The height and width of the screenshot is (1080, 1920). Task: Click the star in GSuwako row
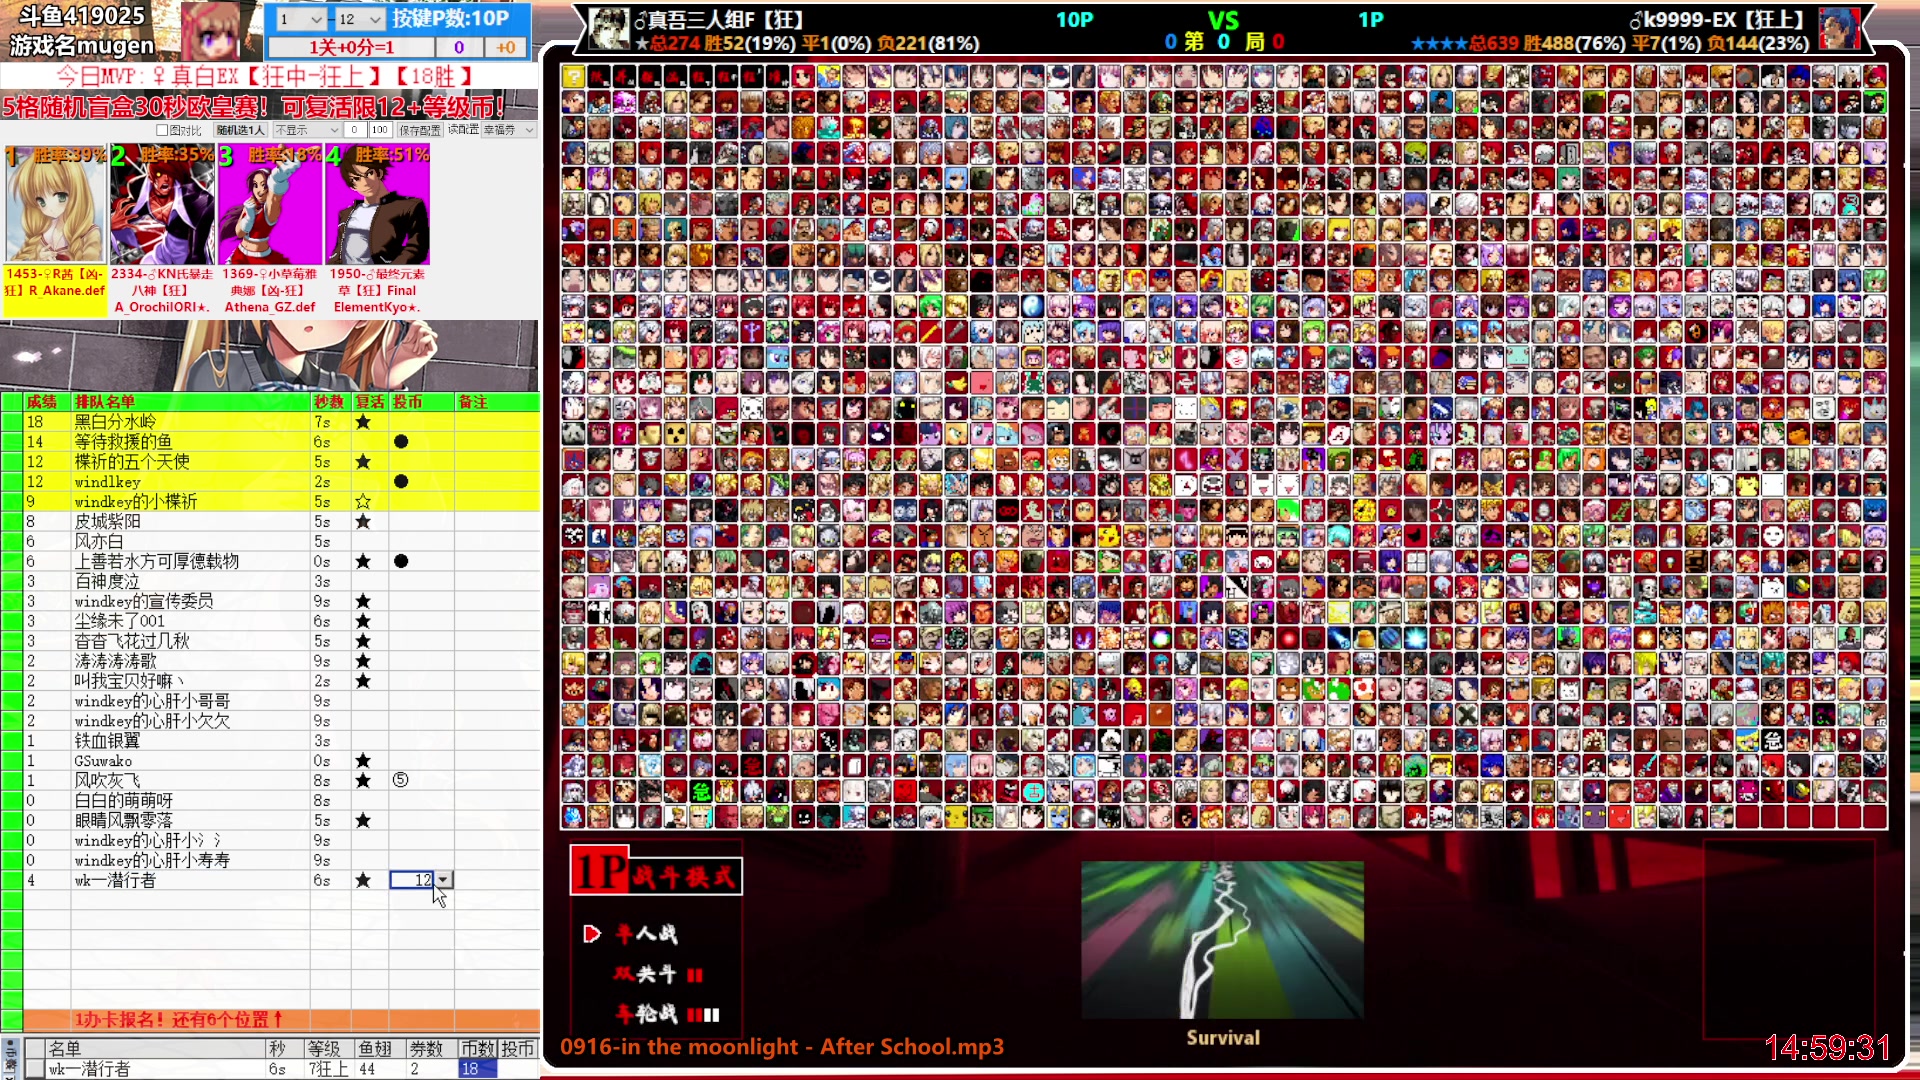(363, 761)
